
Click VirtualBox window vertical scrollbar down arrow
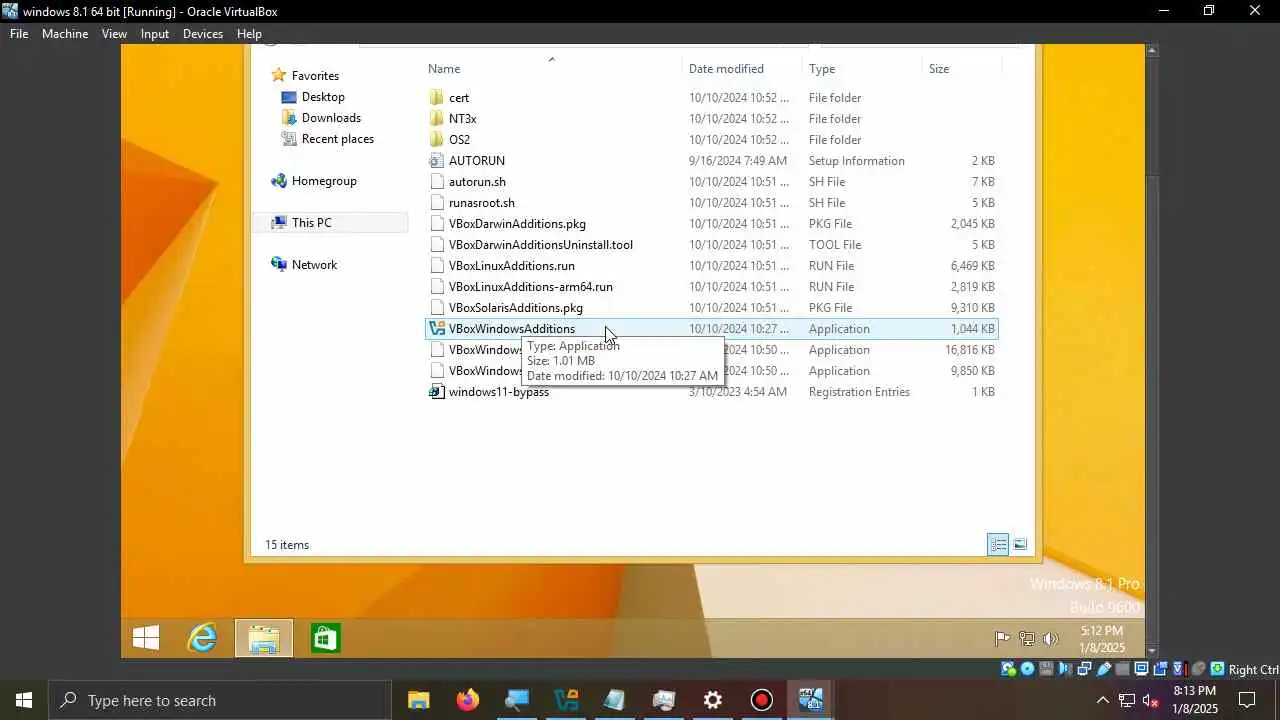coord(1152,651)
